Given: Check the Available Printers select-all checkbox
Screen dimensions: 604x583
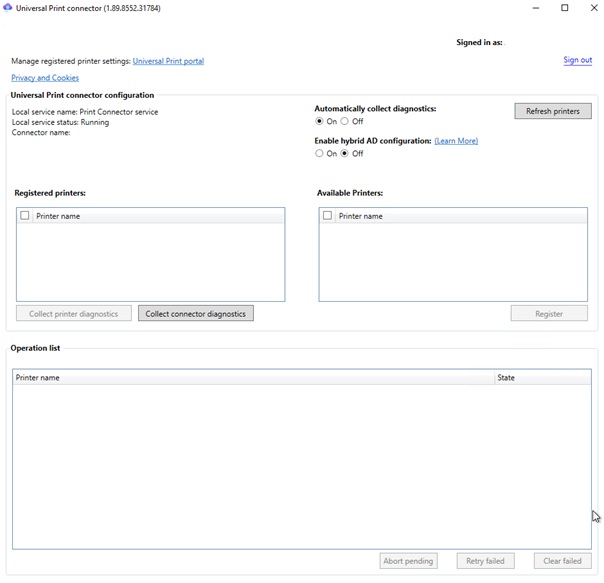Looking at the screenshot, I should tap(327, 215).
